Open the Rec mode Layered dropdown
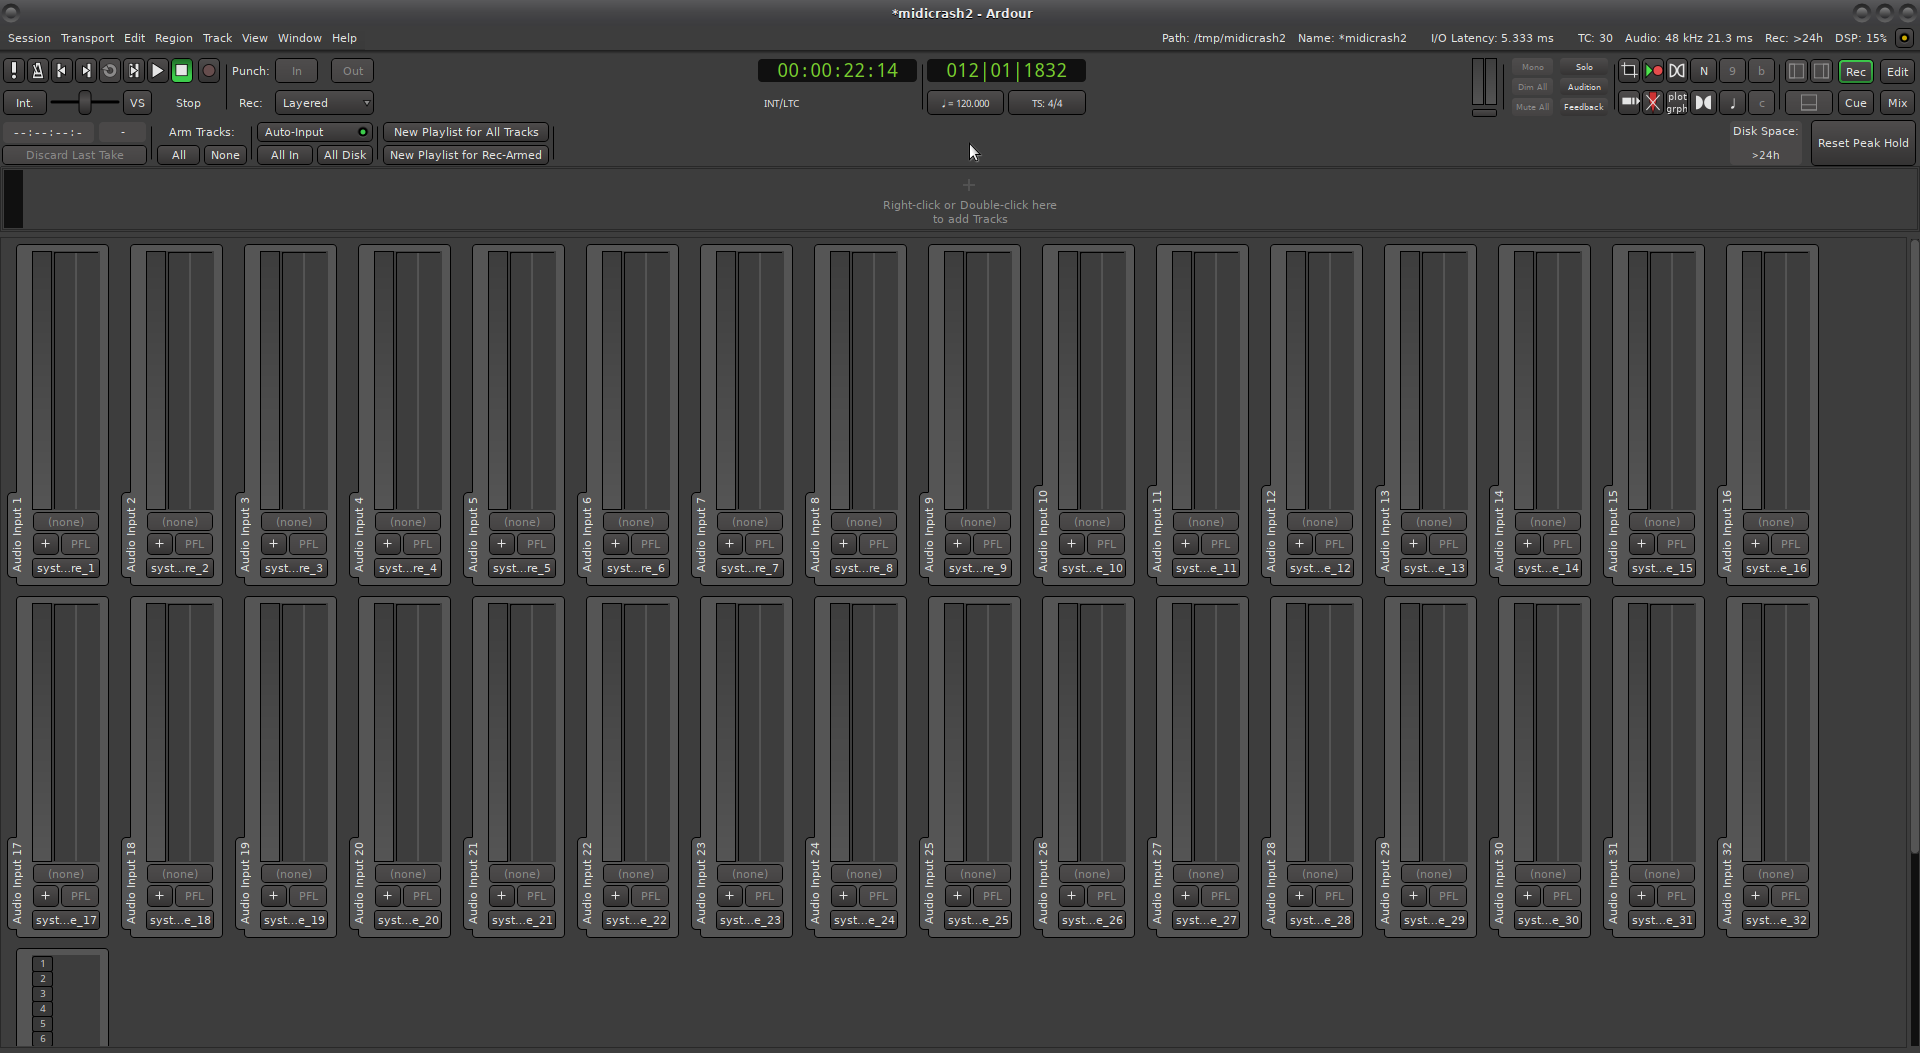Viewport: 1920px width, 1053px height. coord(325,103)
